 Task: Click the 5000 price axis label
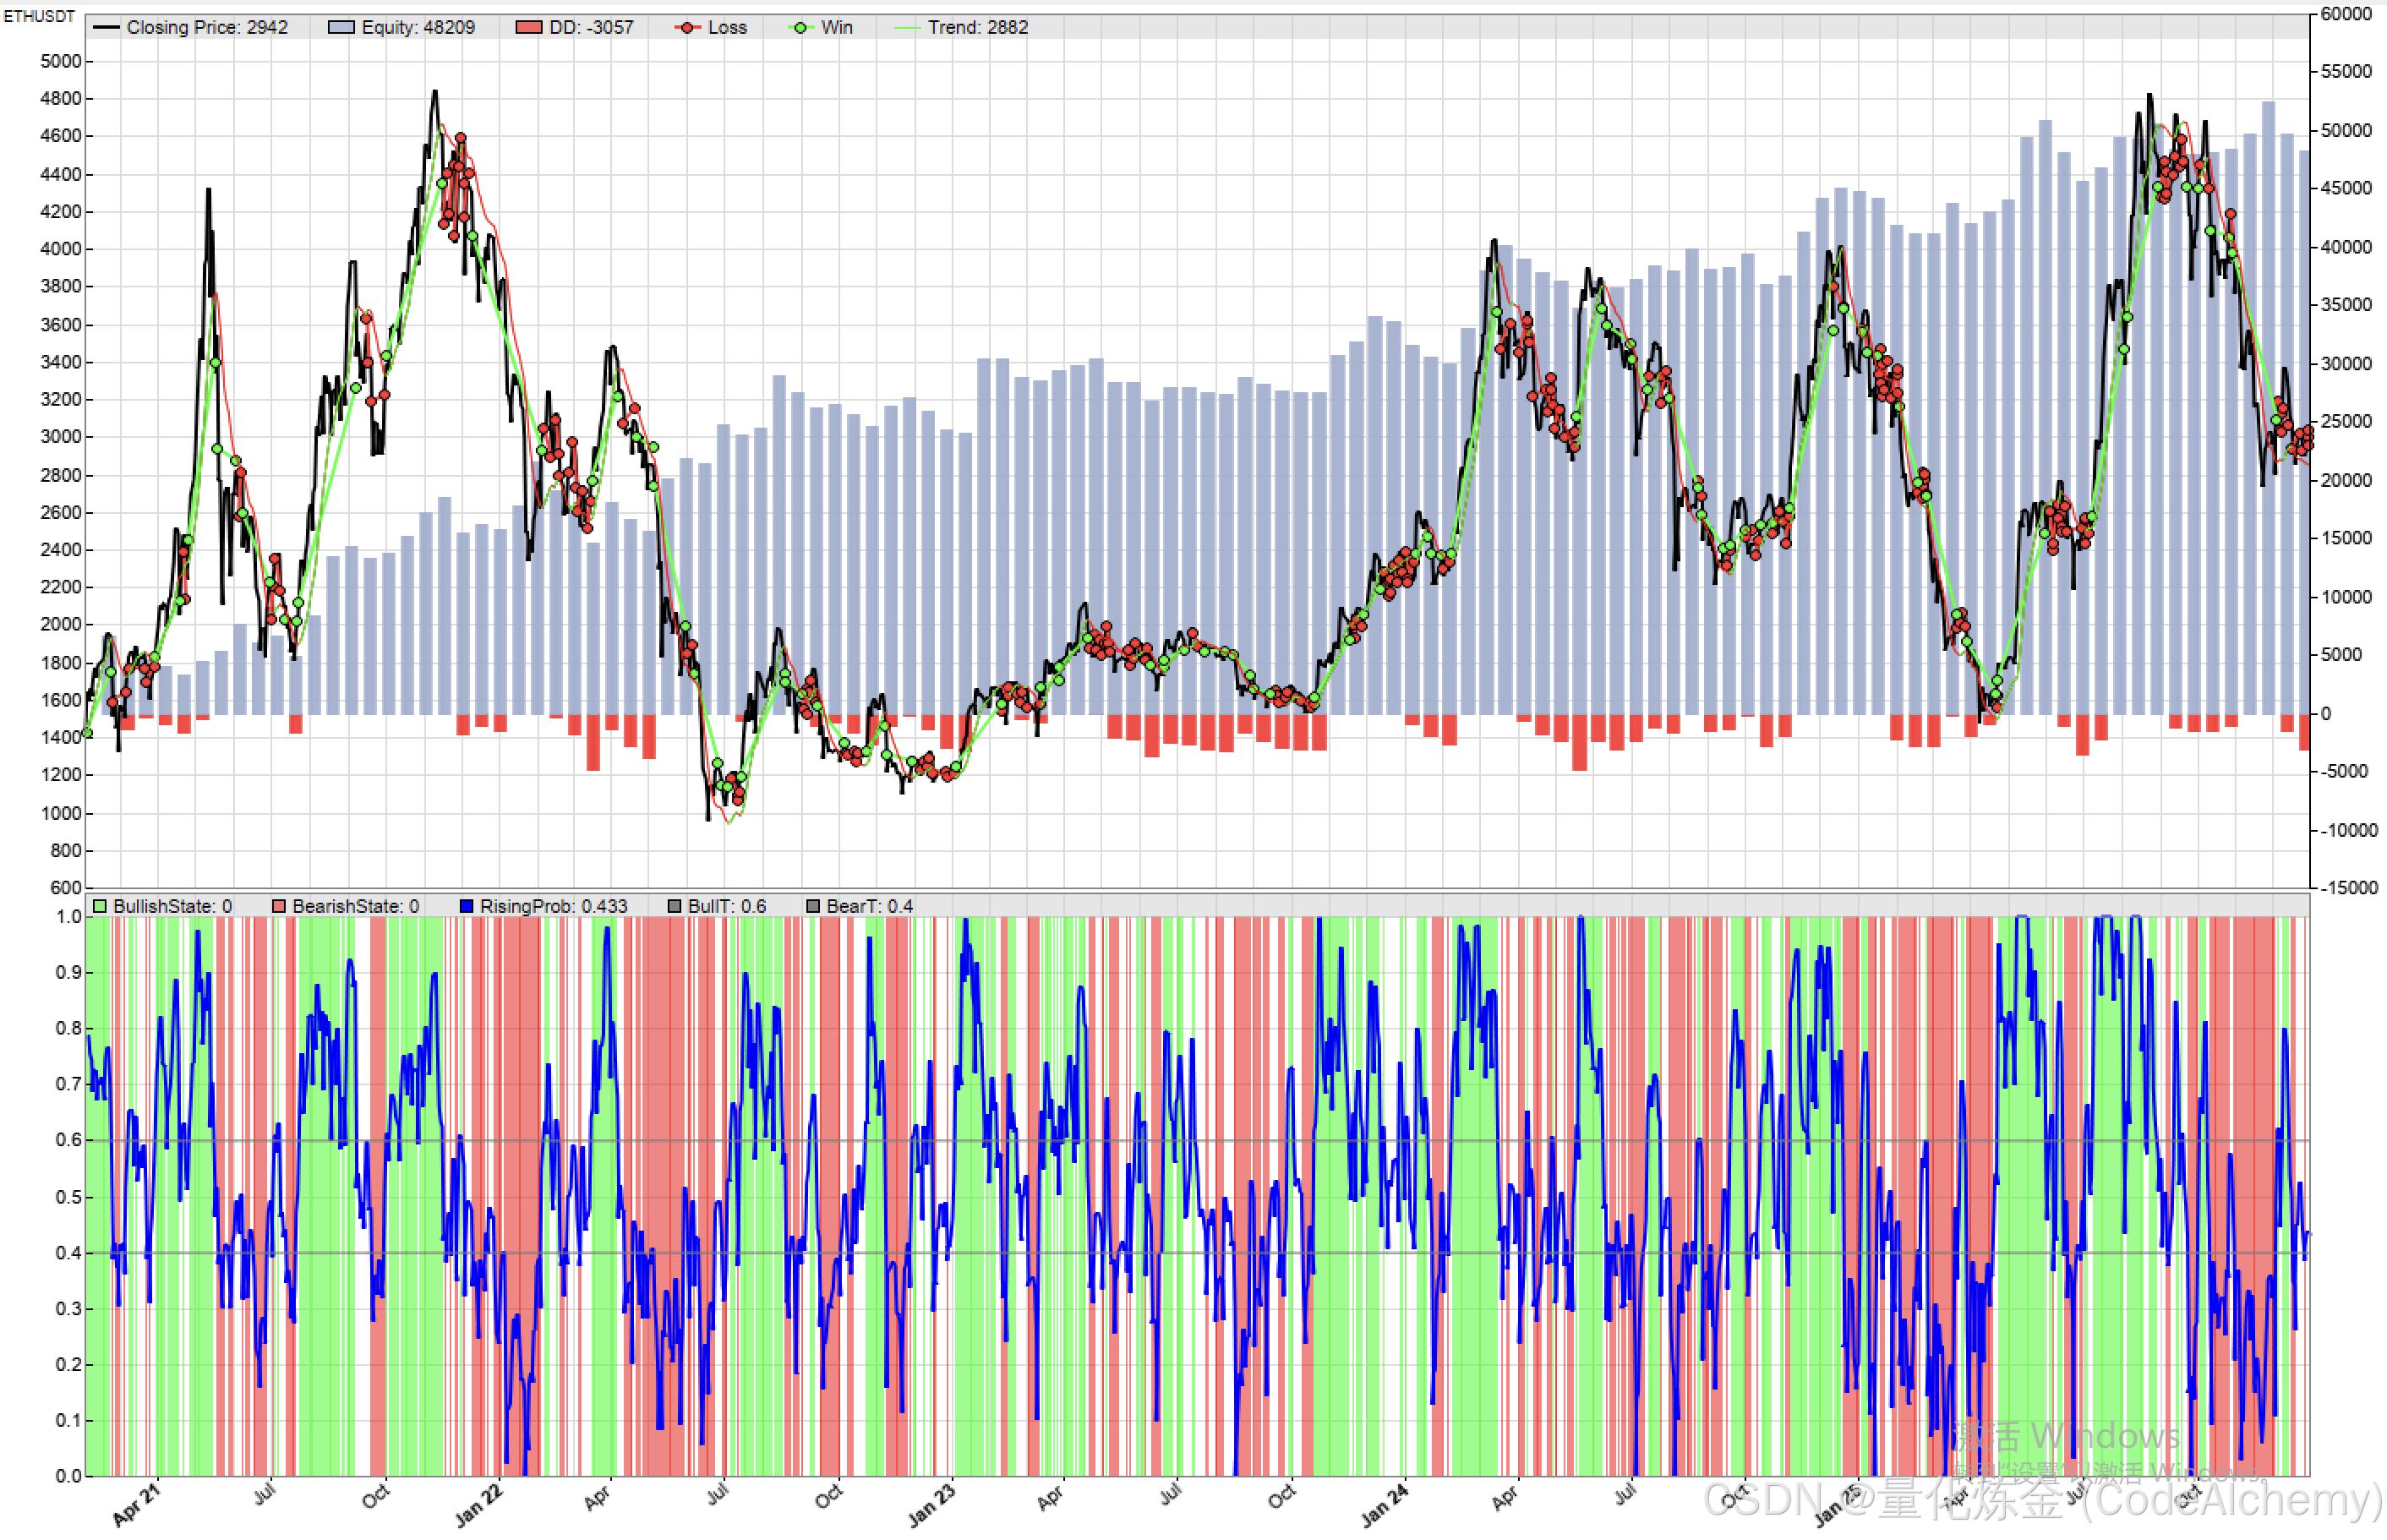(60, 61)
